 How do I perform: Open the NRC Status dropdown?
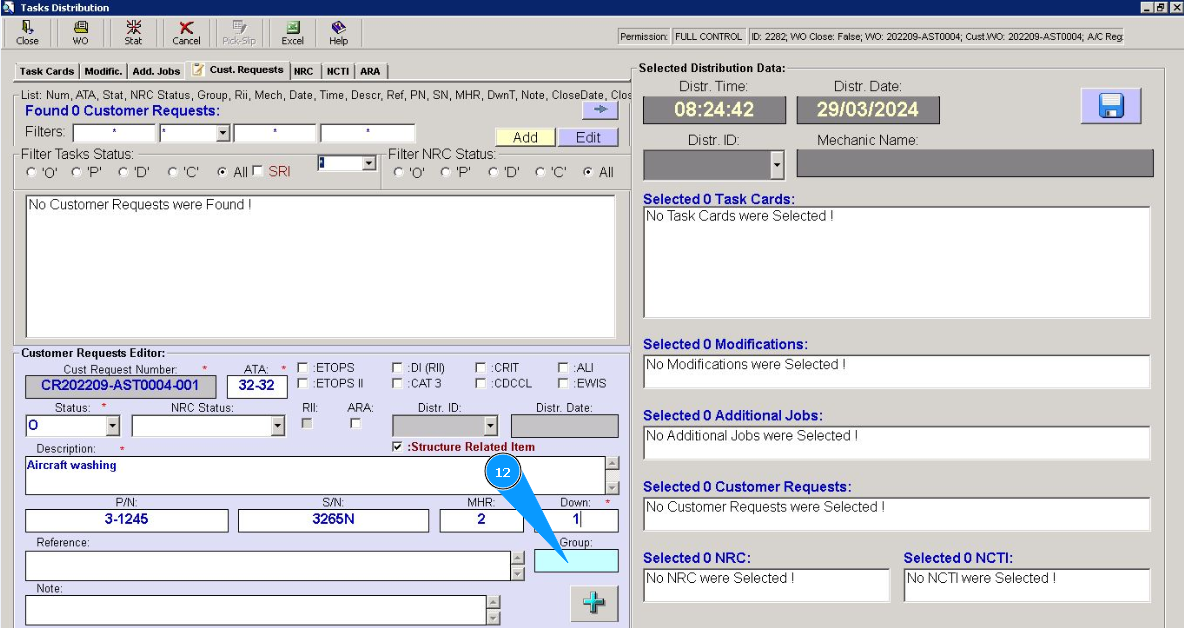(277, 426)
